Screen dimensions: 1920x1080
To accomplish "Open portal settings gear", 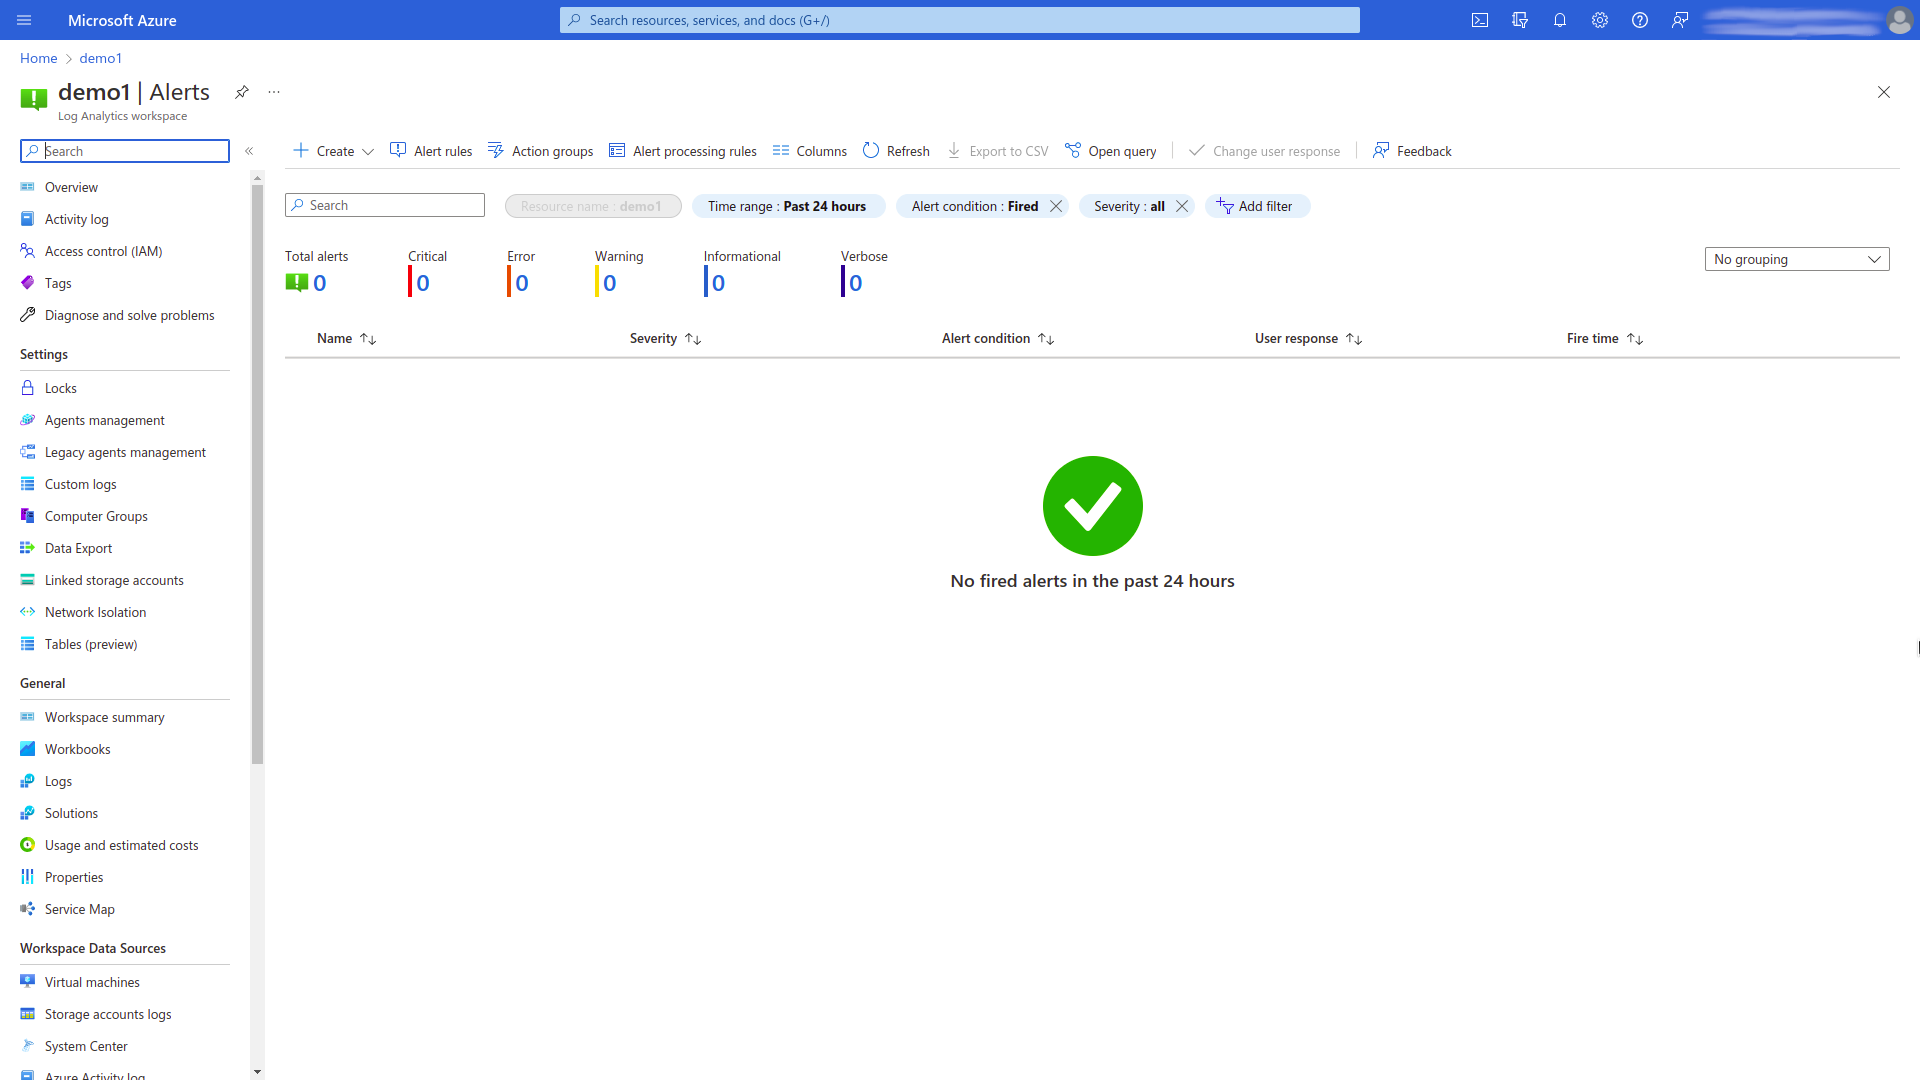I will pyautogui.click(x=1600, y=20).
